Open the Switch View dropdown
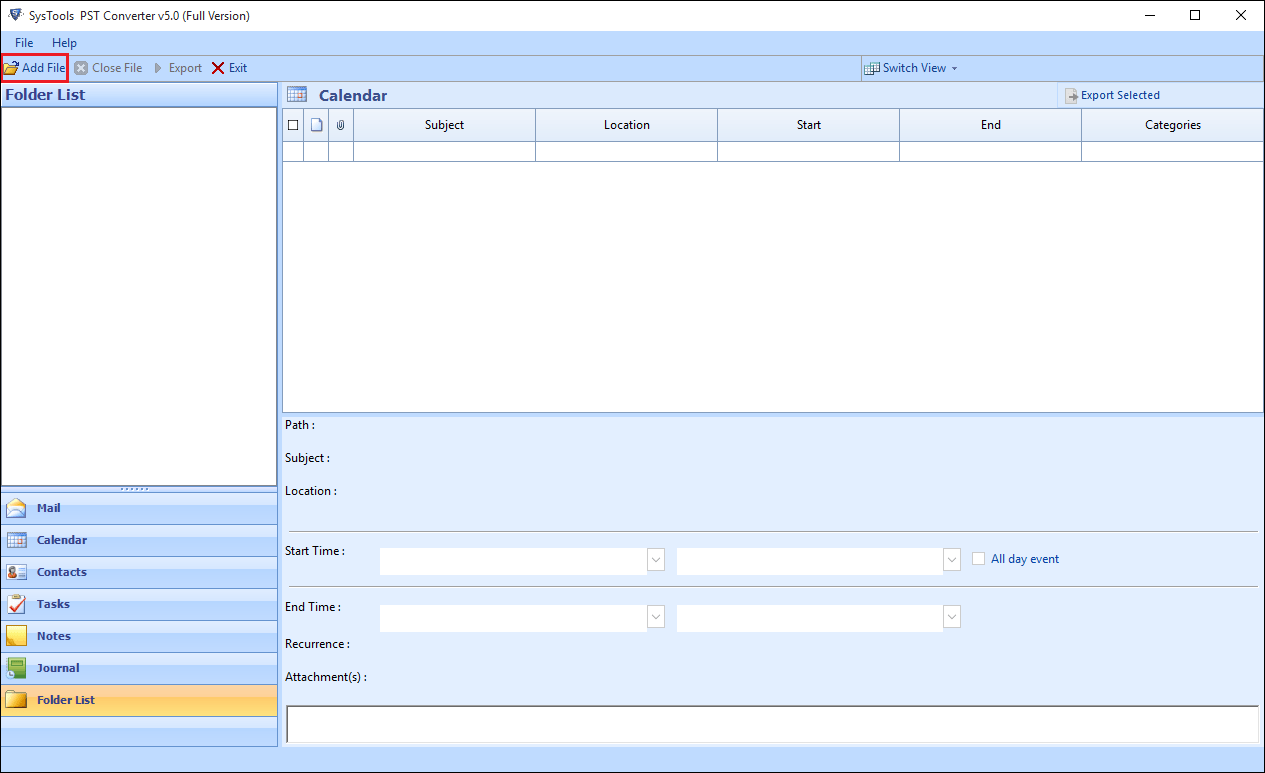 (x=911, y=67)
